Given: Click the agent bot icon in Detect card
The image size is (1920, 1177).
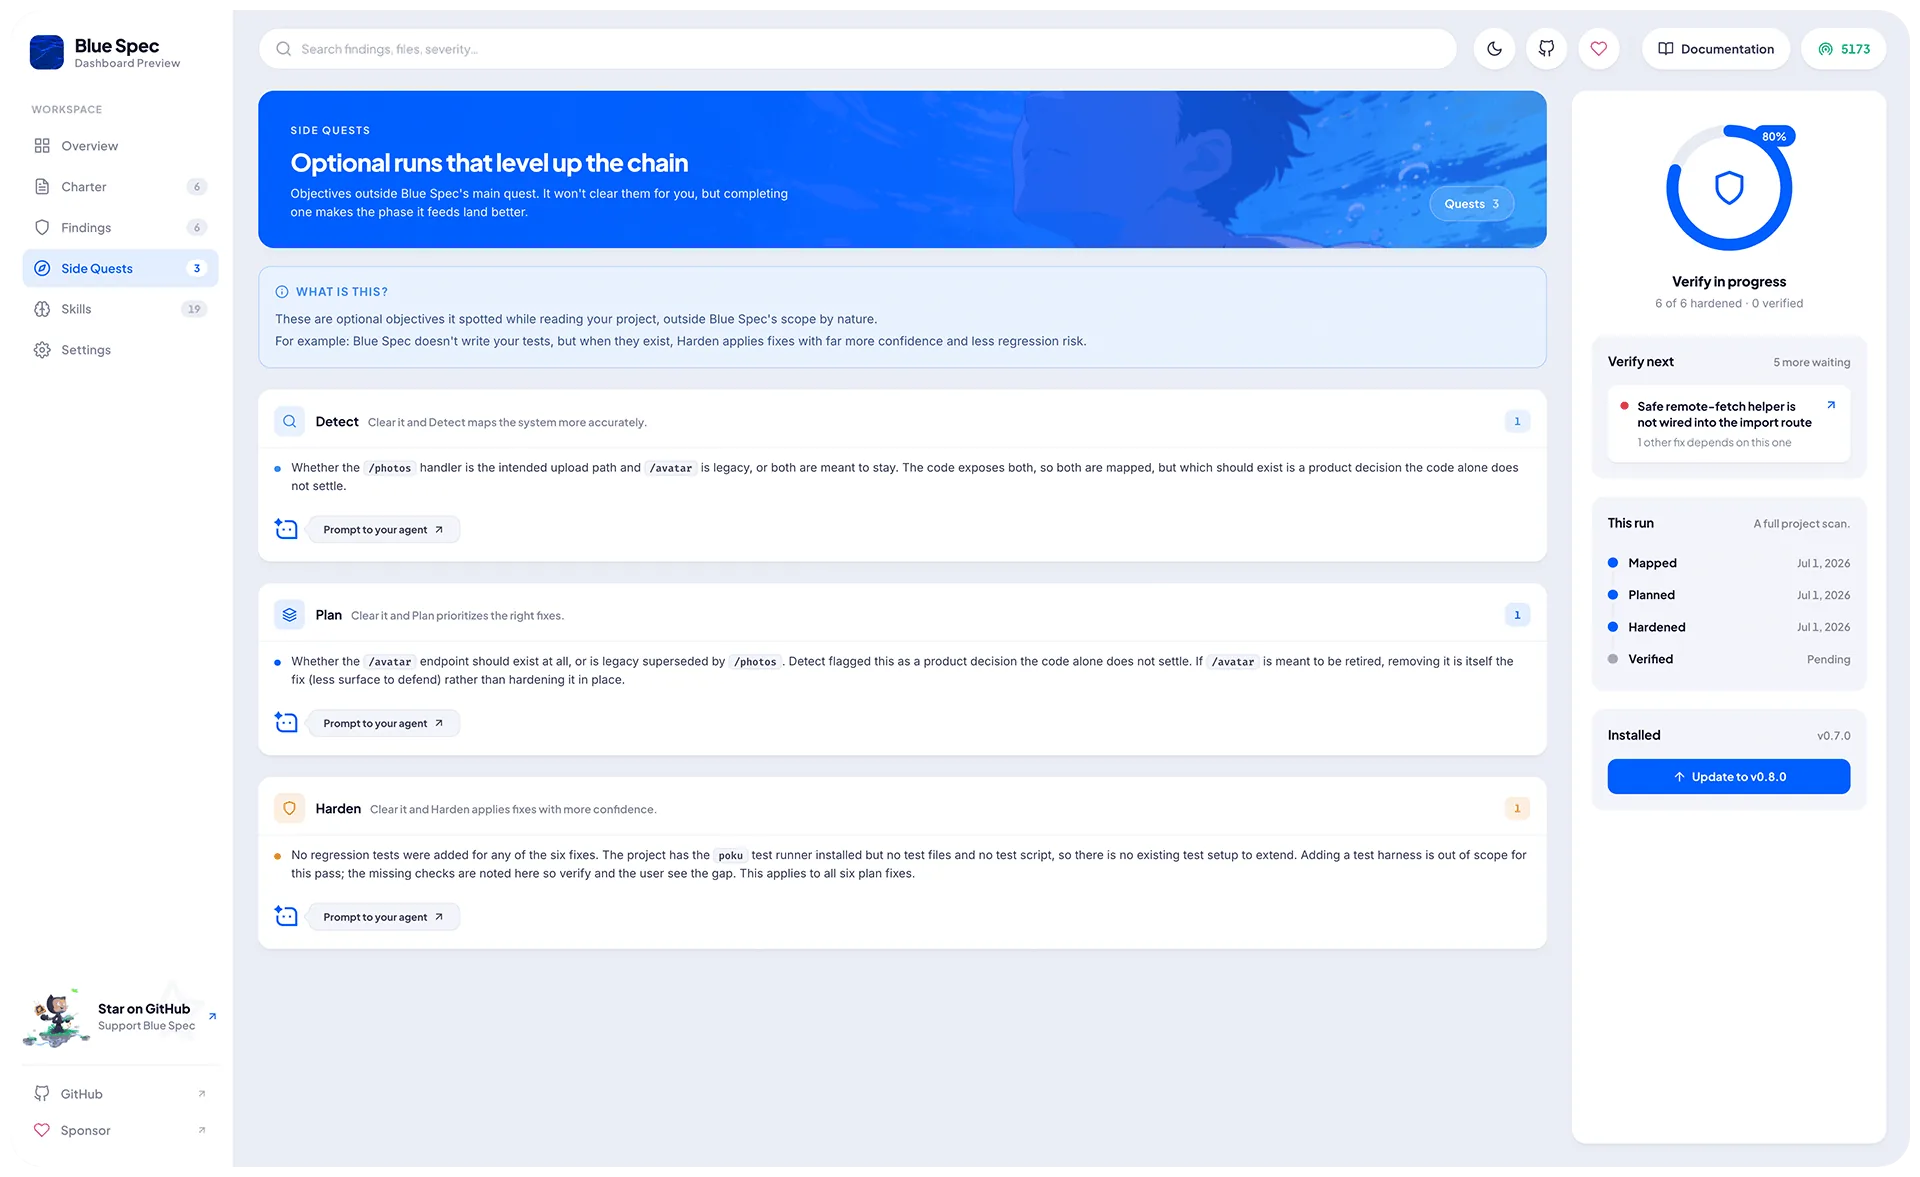Looking at the screenshot, I should (286, 529).
